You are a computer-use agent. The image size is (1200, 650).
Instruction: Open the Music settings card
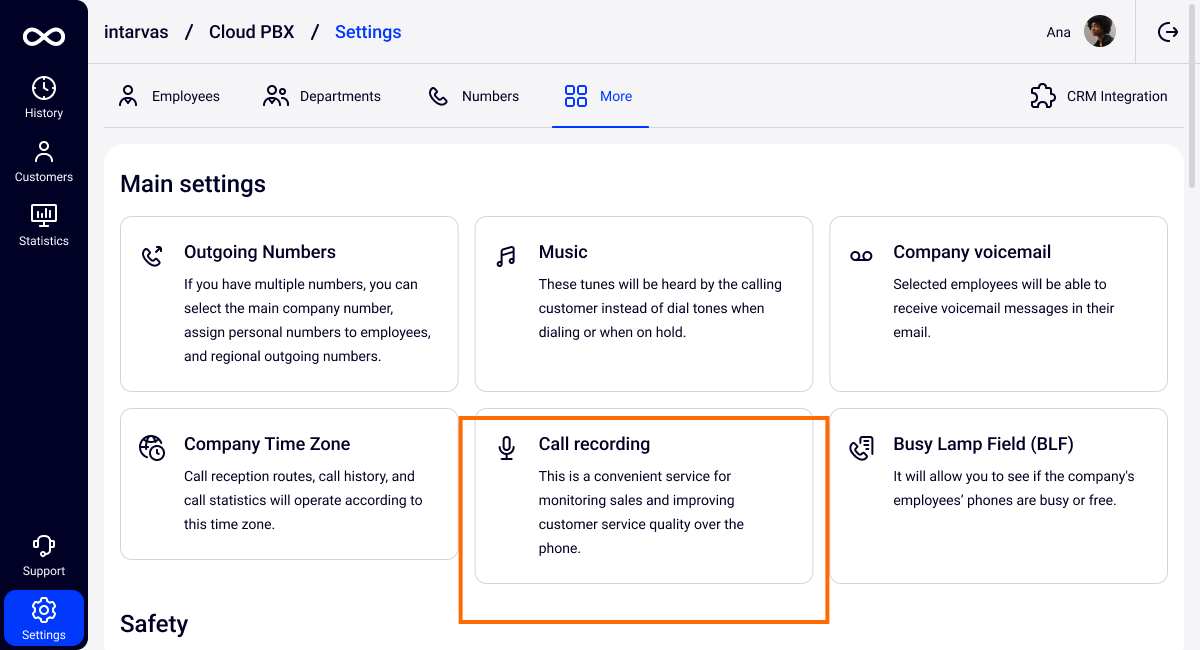[643, 304]
